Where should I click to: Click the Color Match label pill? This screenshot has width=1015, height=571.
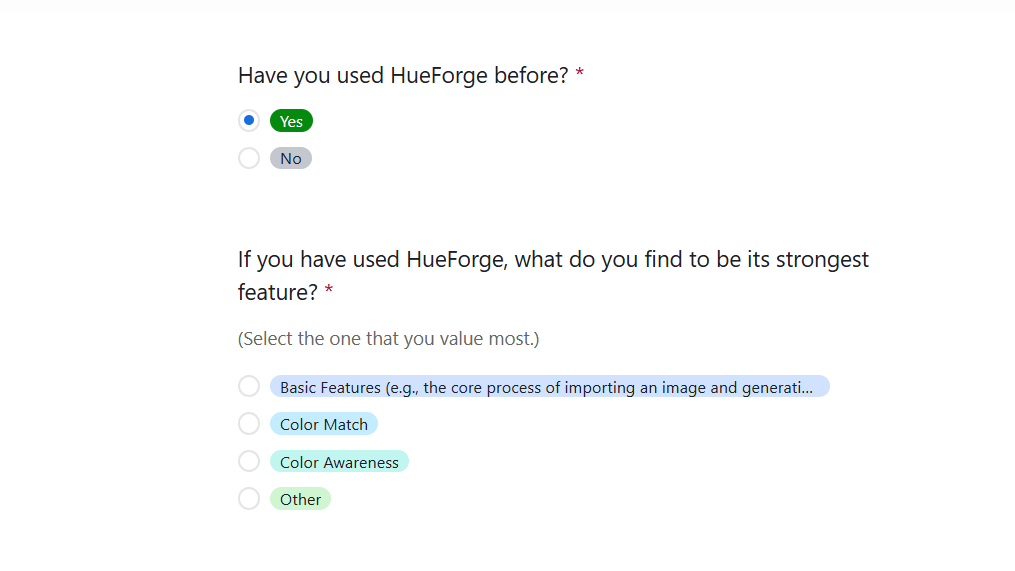tap(324, 425)
